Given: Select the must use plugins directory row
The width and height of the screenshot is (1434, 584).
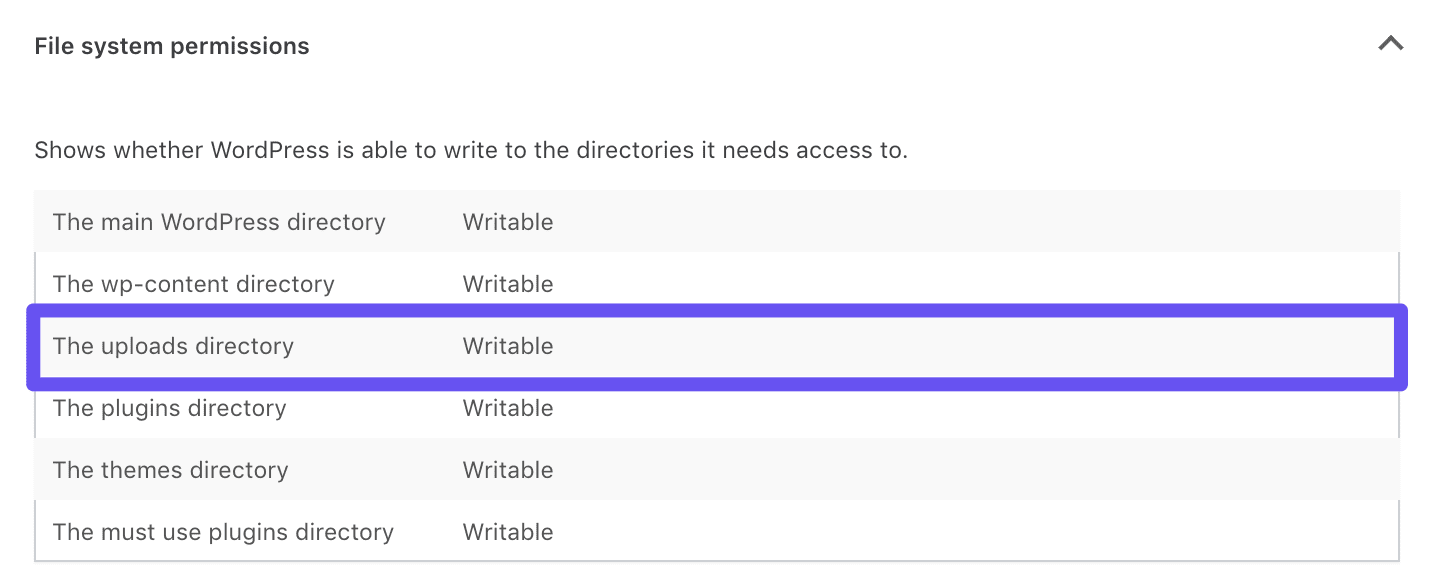Looking at the screenshot, I should coord(700,531).
